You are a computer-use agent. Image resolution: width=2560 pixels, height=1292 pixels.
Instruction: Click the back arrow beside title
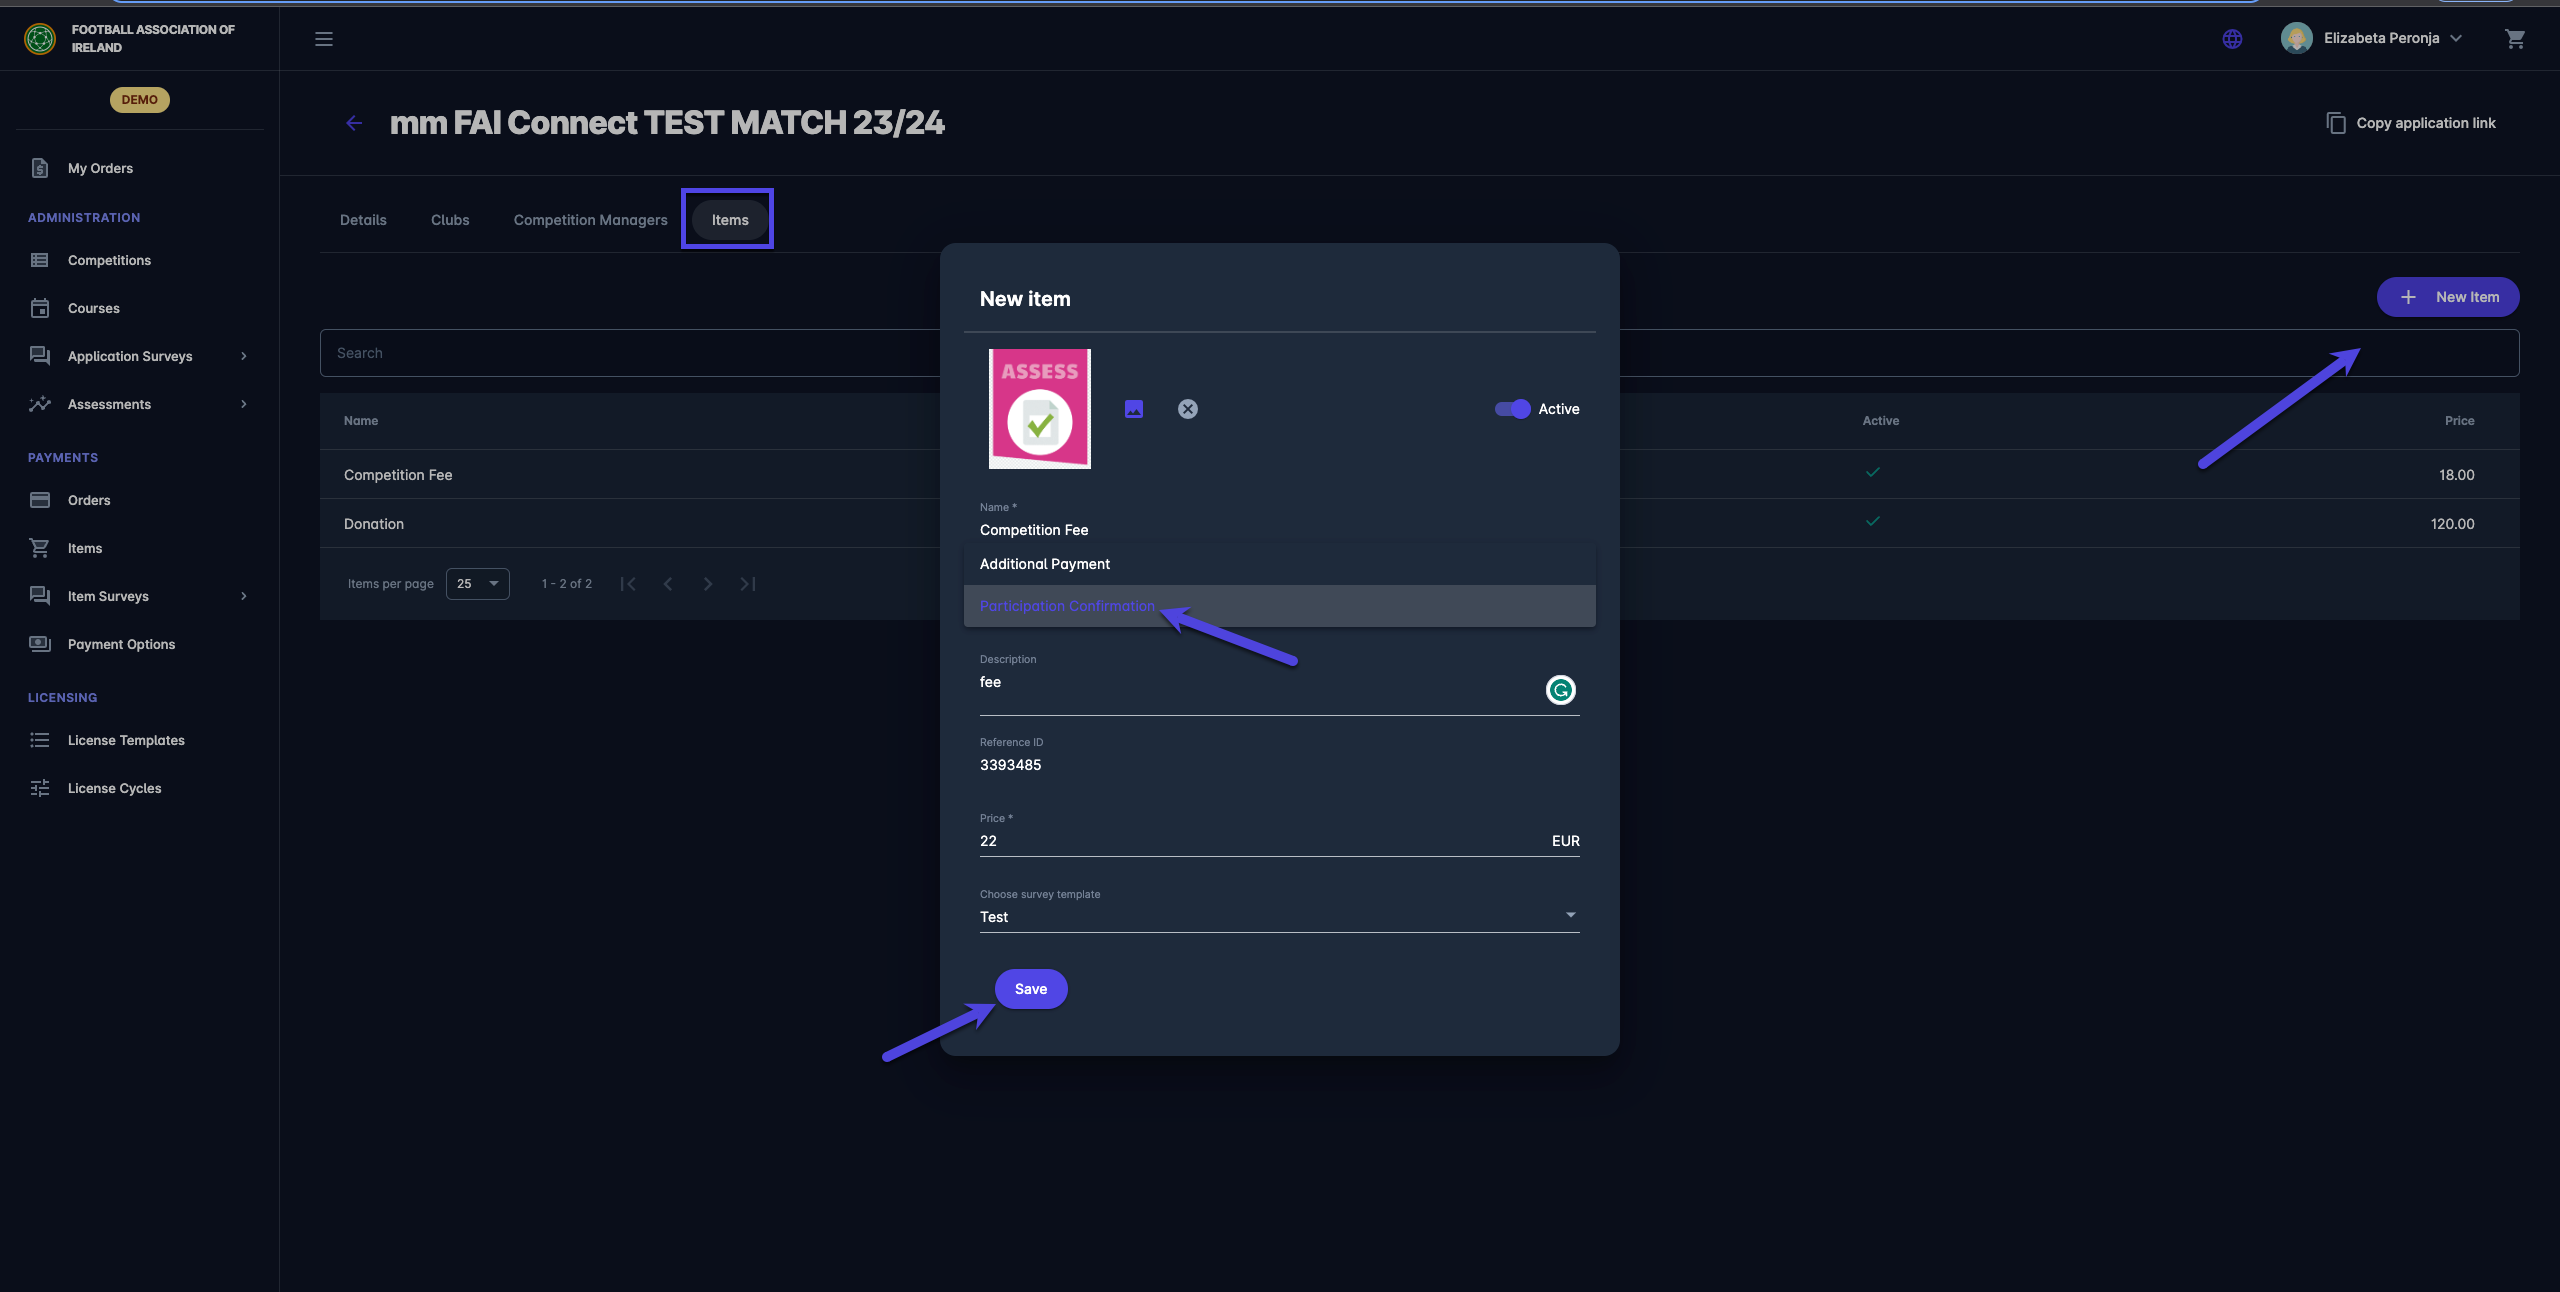pyautogui.click(x=354, y=123)
